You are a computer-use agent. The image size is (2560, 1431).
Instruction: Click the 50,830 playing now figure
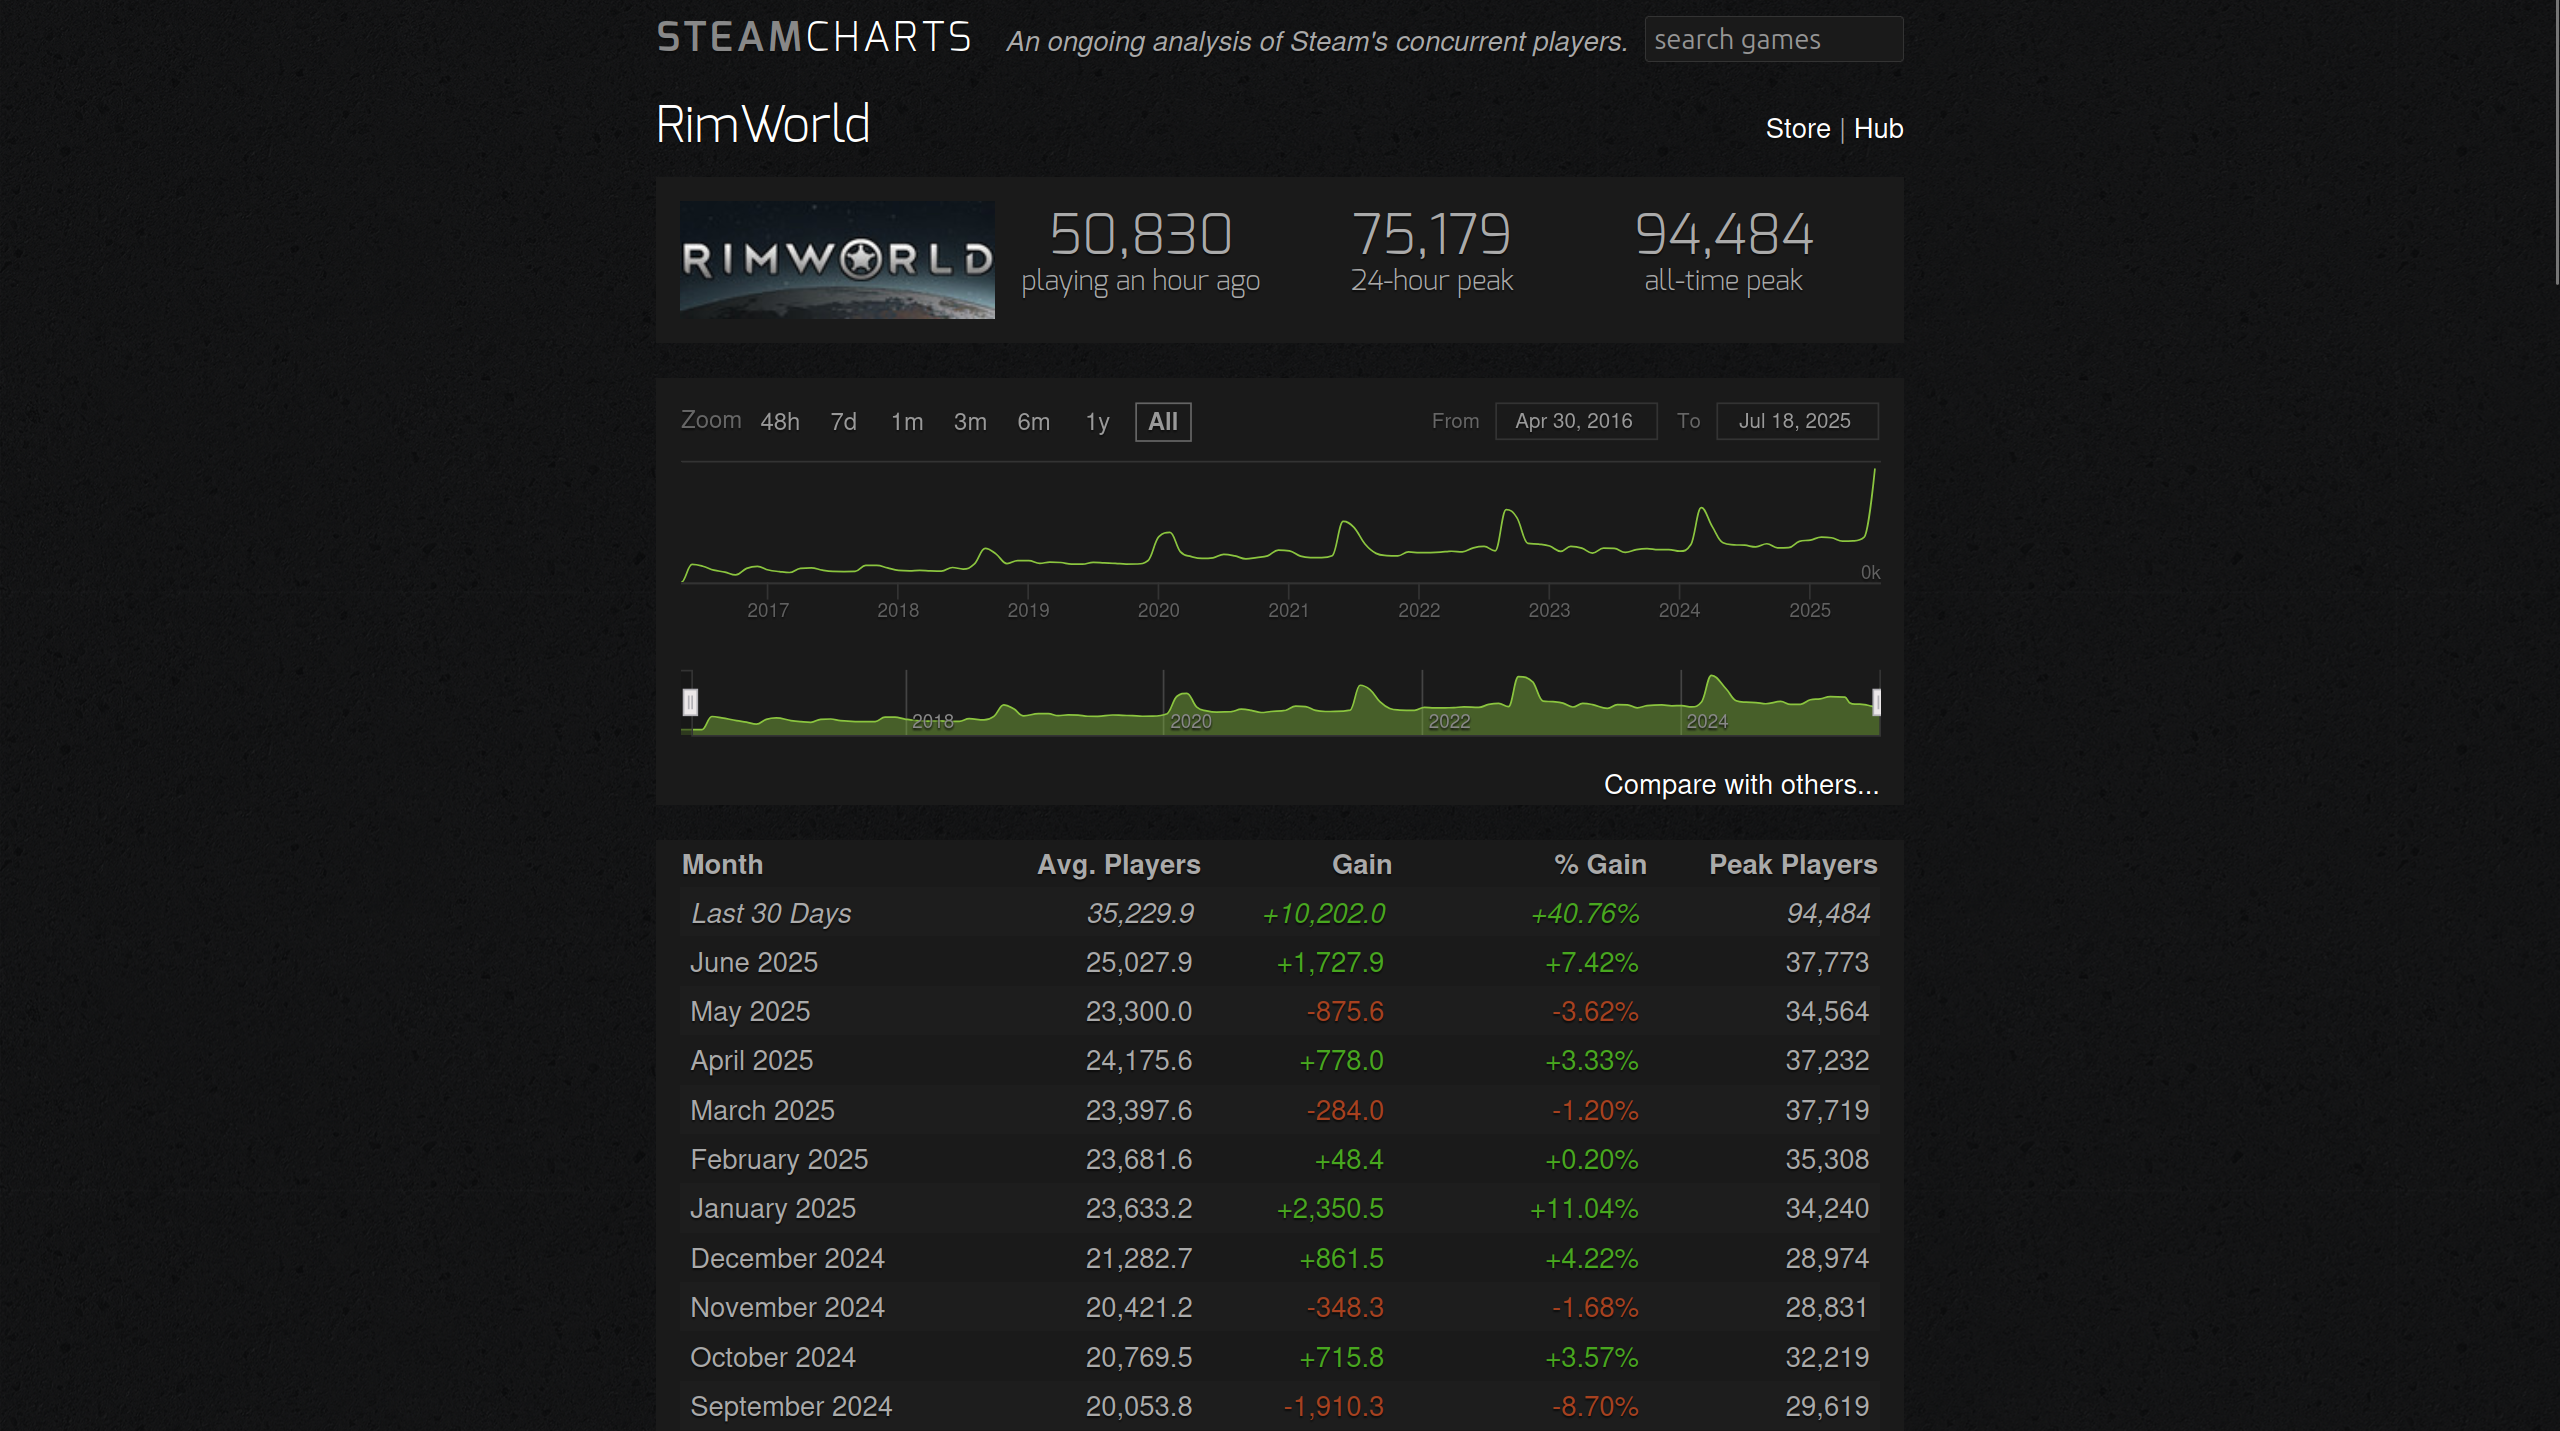click(1140, 235)
